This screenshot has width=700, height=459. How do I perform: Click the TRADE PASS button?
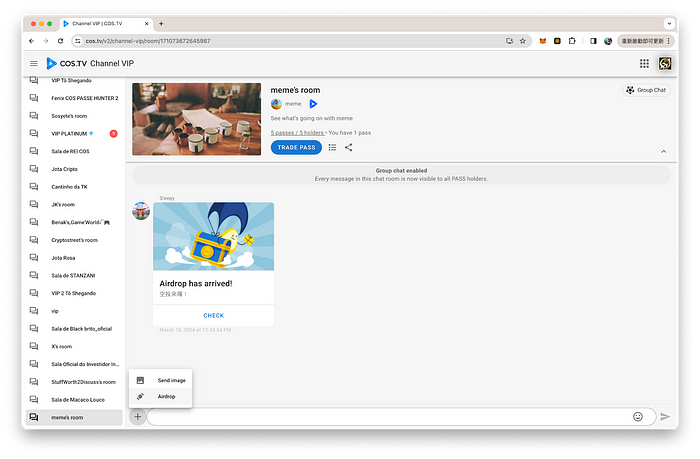tap(296, 147)
